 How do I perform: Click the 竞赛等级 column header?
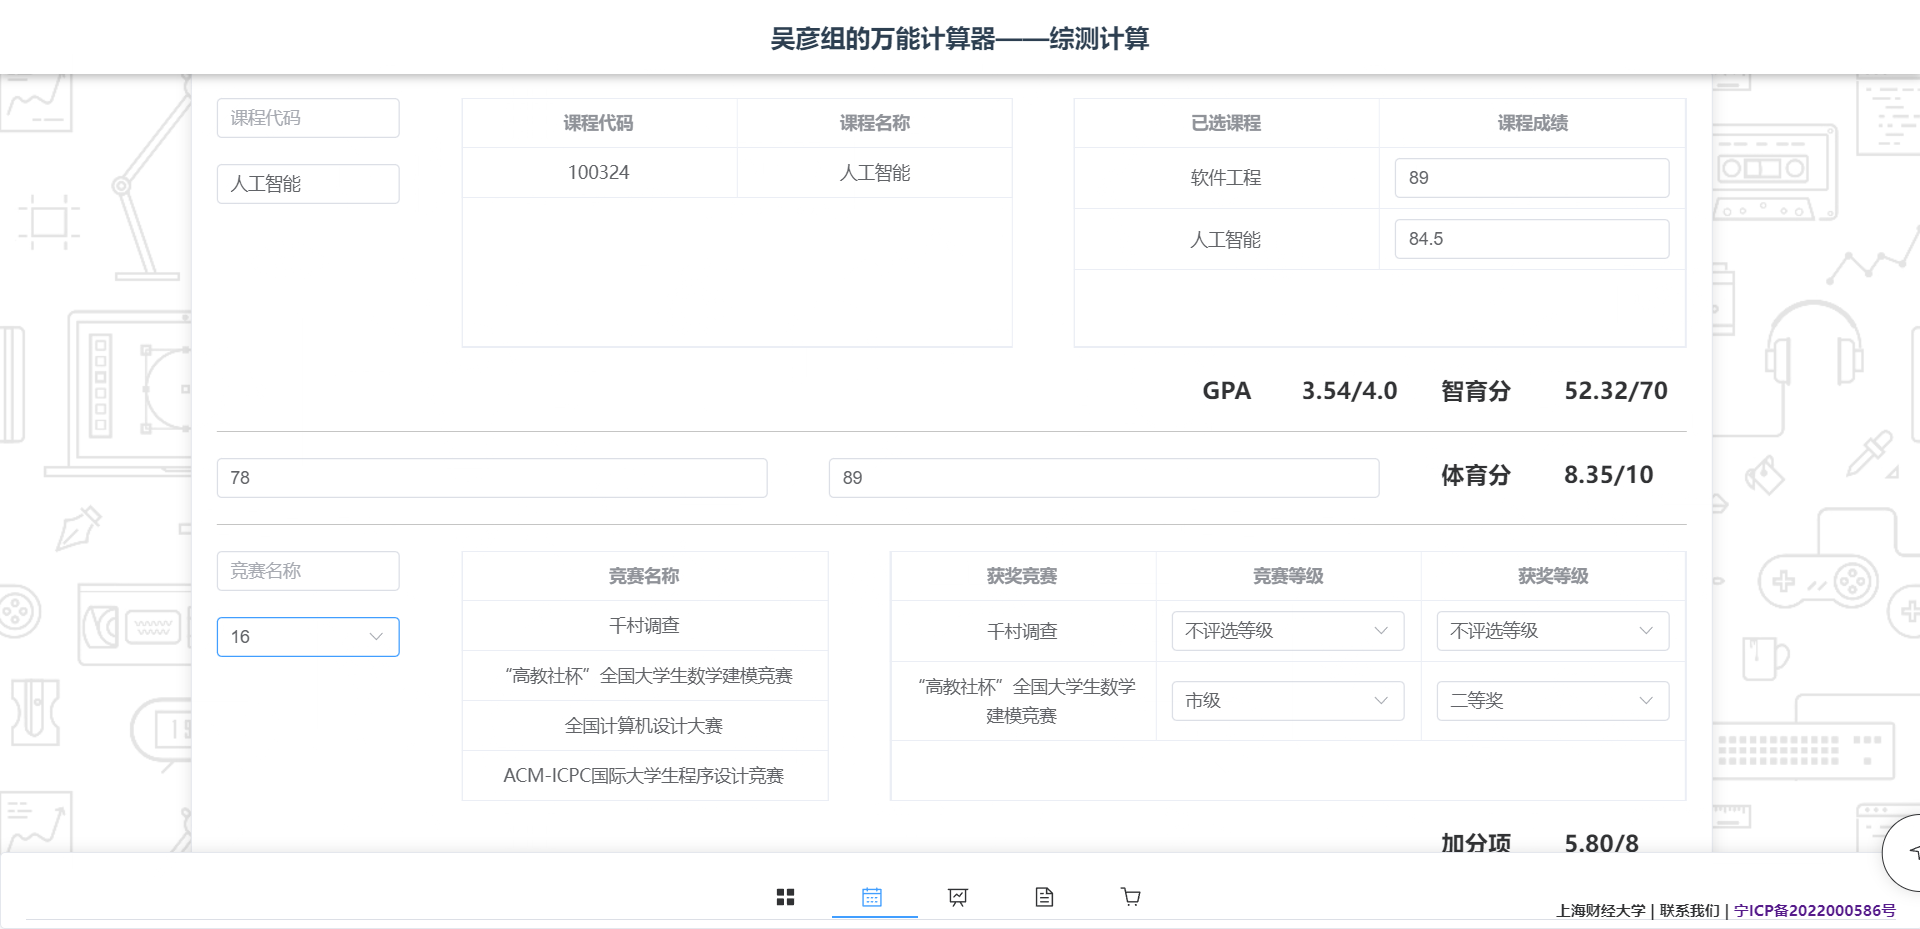pyautogui.click(x=1288, y=576)
